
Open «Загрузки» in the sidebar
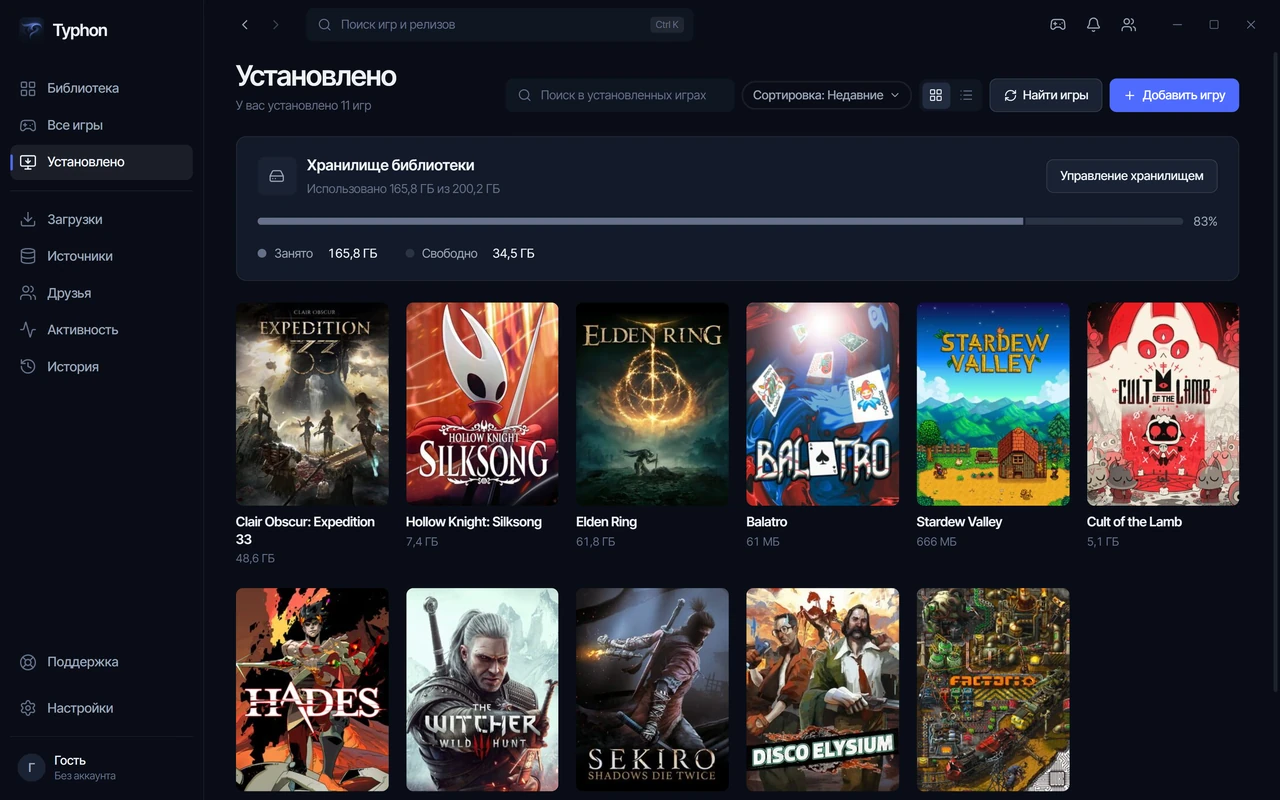click(x=101, y=219)
